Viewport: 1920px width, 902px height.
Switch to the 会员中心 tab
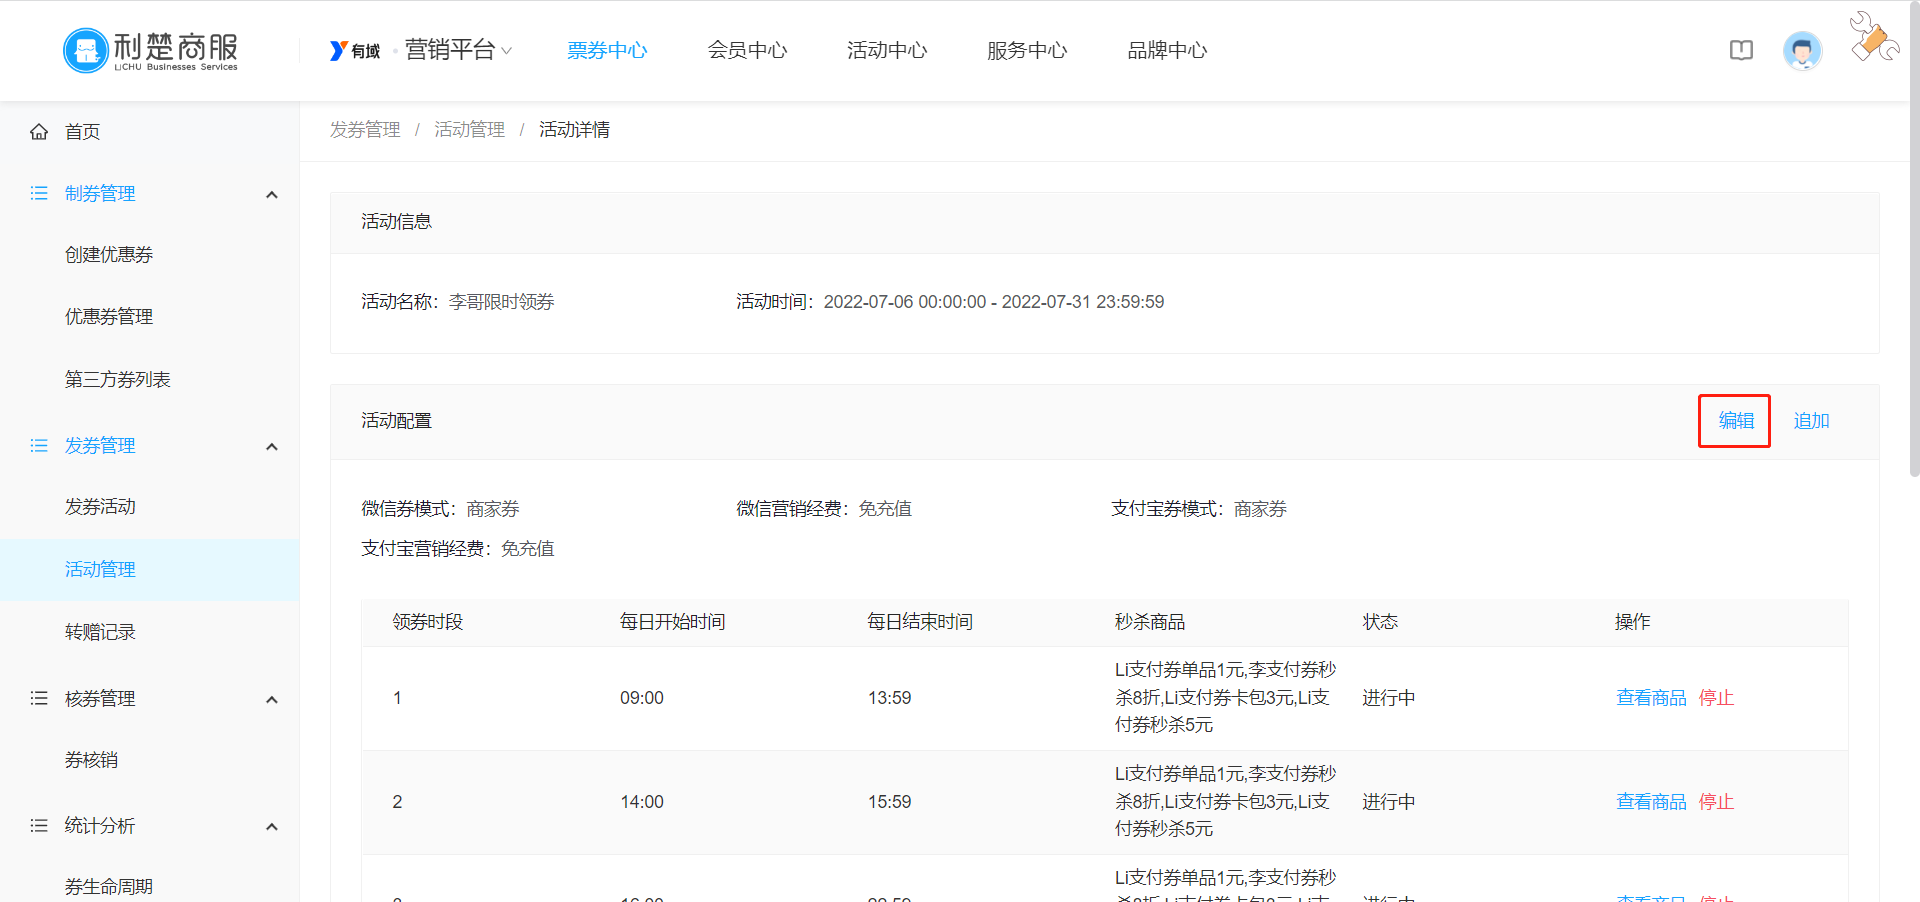tap(747, 50)
